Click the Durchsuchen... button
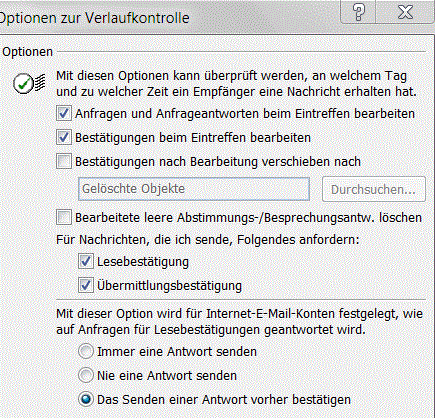 coord(374,189)
